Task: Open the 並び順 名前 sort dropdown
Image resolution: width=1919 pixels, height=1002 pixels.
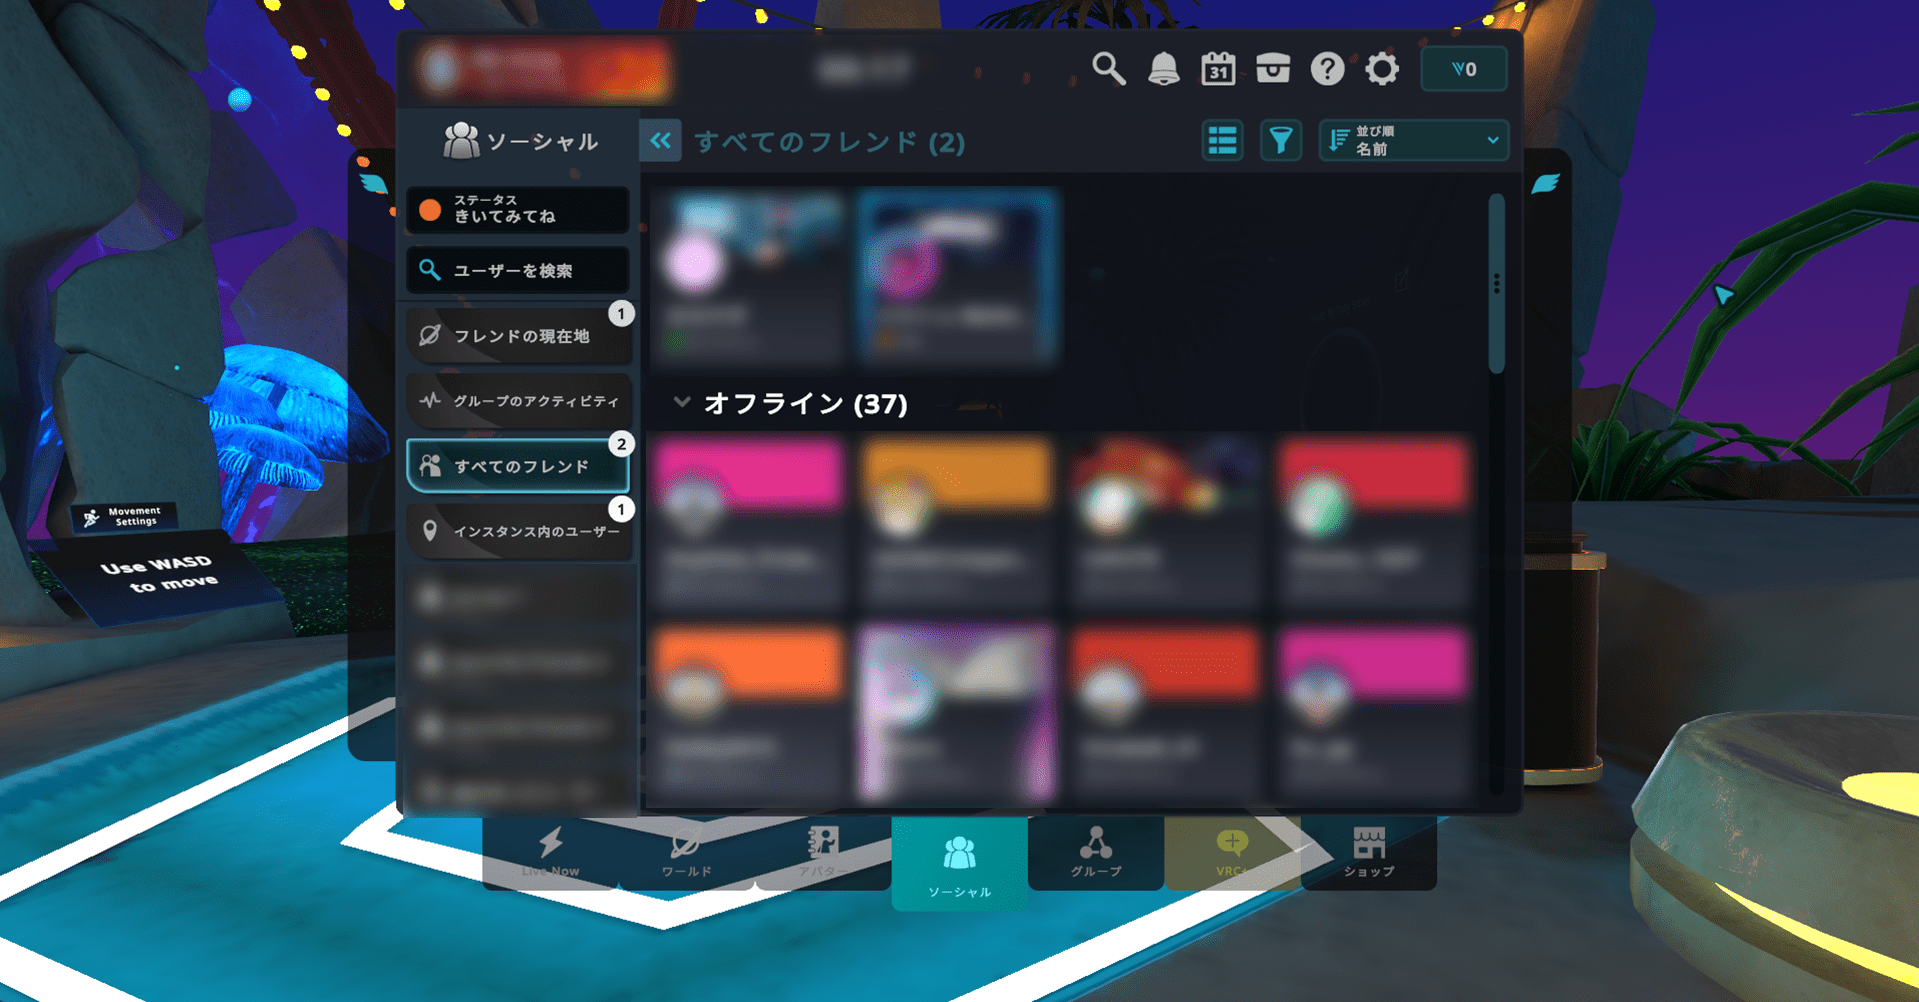Action: (x=1413, y=141)
